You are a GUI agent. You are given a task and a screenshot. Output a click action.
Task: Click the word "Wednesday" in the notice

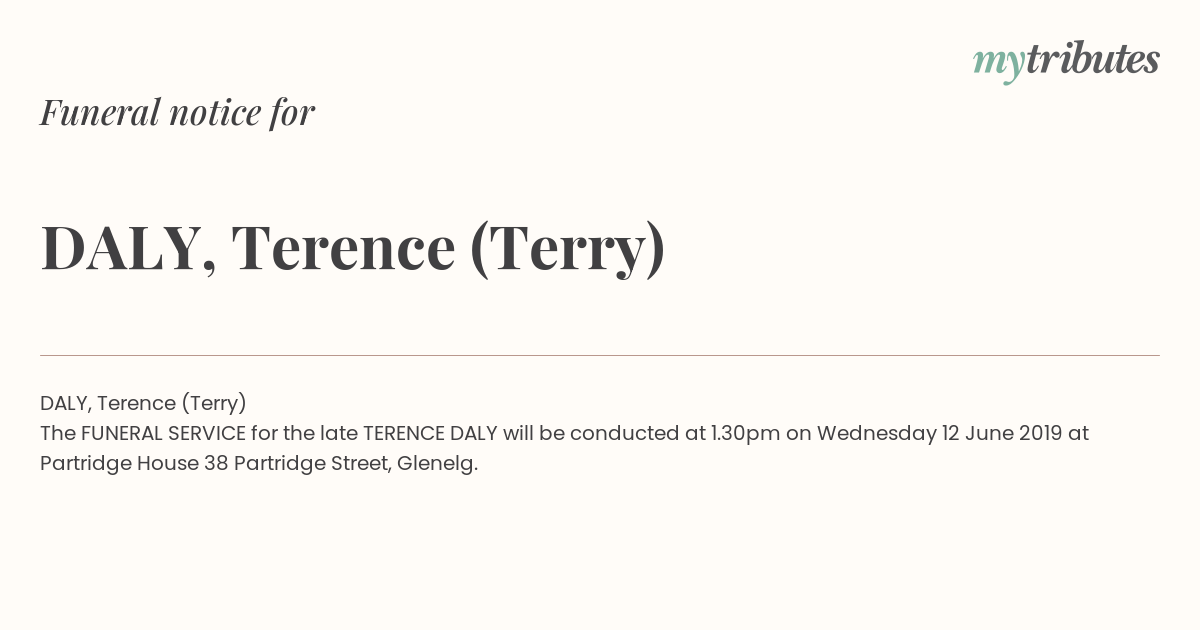tap(876, 433)
